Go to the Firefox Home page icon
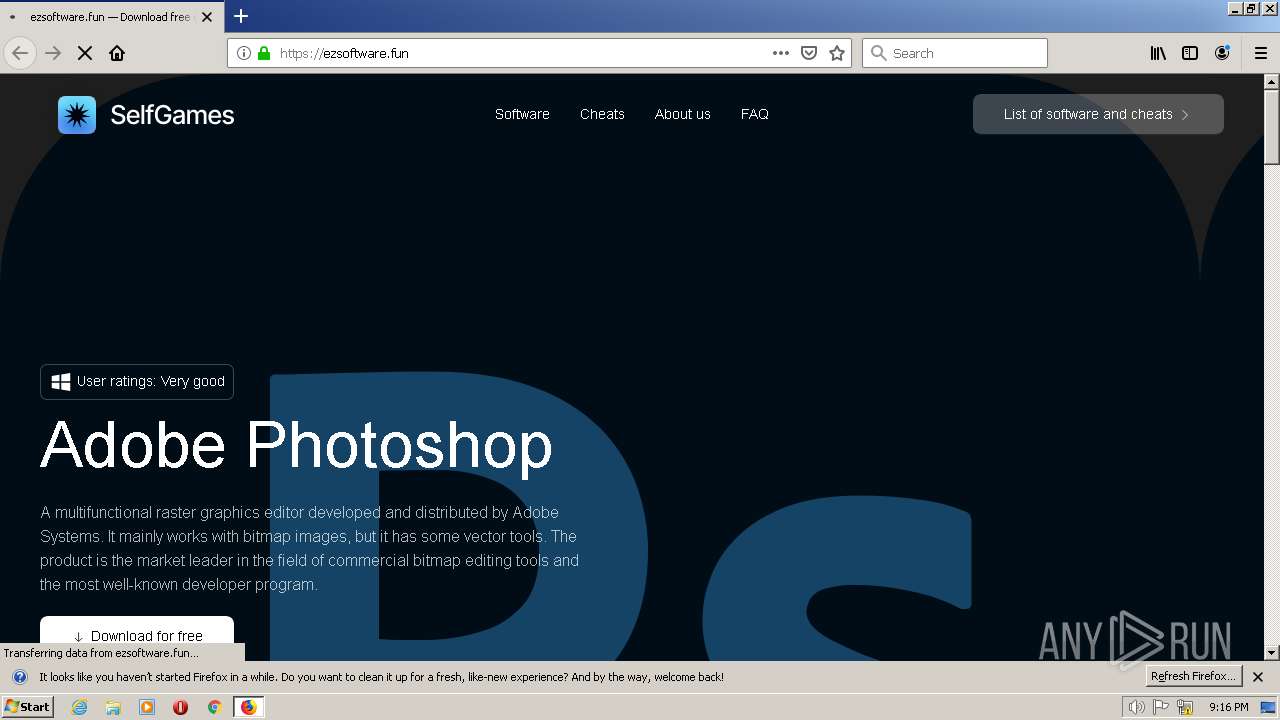The width and height of the screenshot is (1280, 720). point(117,53)
